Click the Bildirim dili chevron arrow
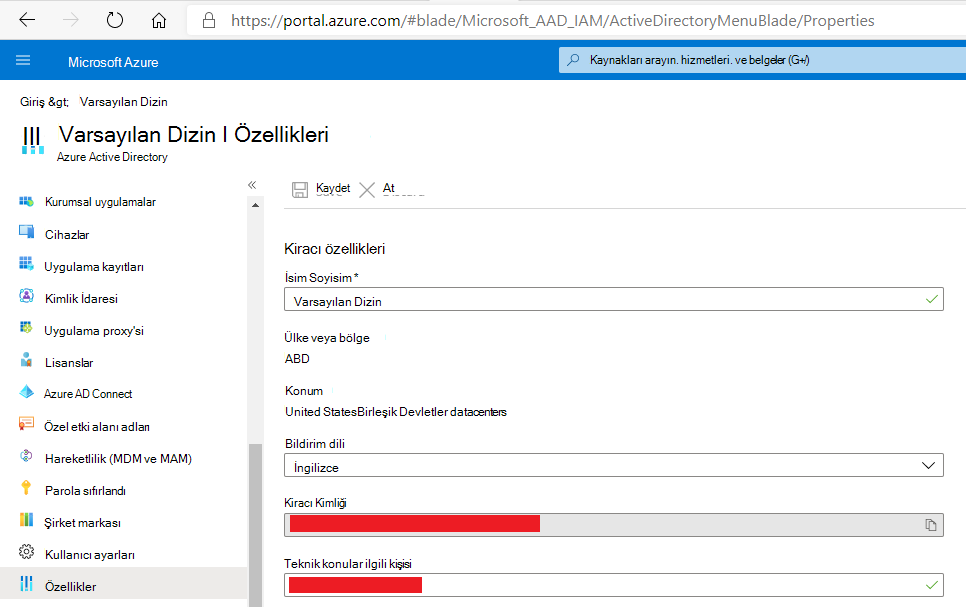Image resolution: width=966 pixels, height=607 pixels. (928, 465)
